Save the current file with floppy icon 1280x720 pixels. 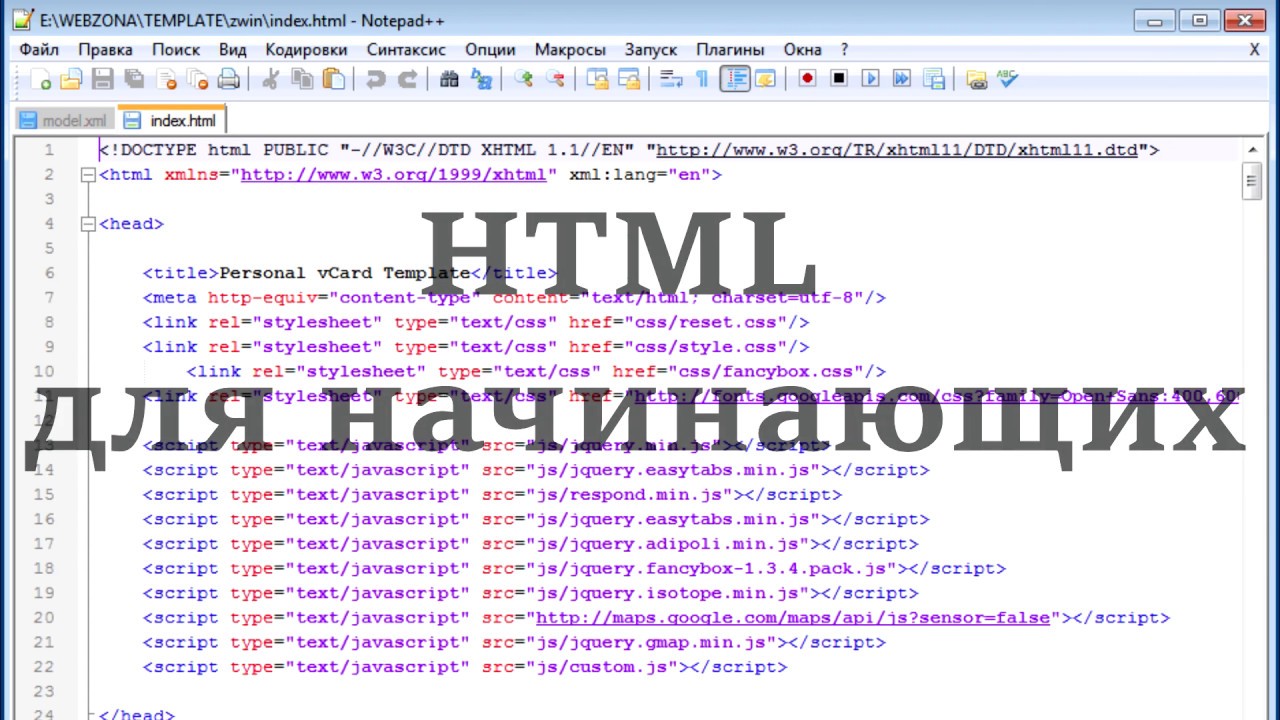(x=102, y=79)
